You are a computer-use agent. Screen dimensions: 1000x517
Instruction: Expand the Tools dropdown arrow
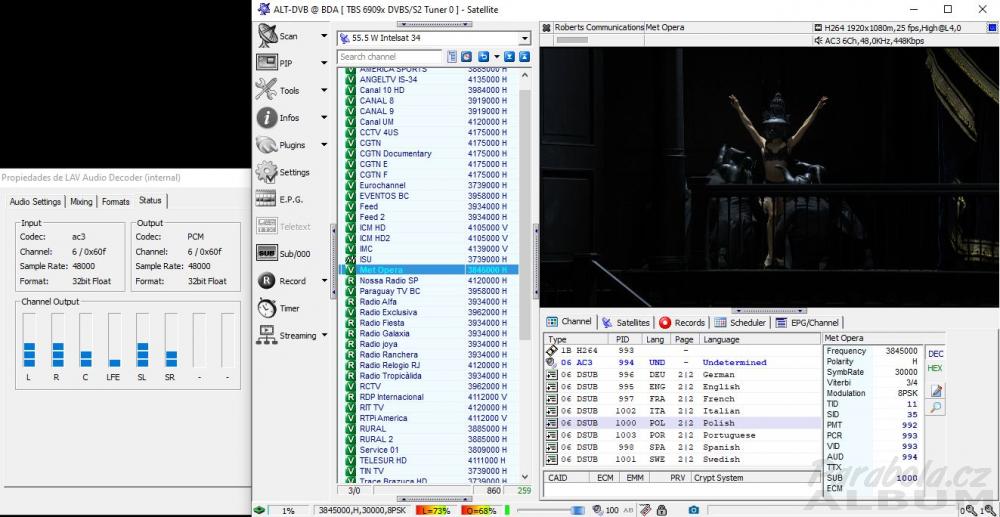(x=324, y=91)
